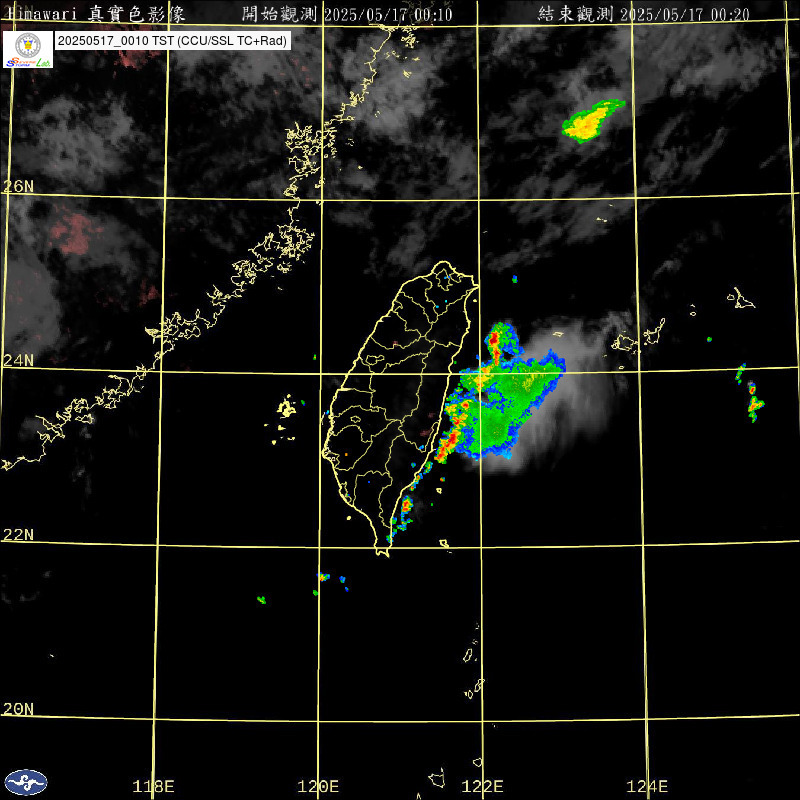The height and width of the screenshot is (800, 800).
Task: Click the 120E longitude label
Action: coord(318,787)
